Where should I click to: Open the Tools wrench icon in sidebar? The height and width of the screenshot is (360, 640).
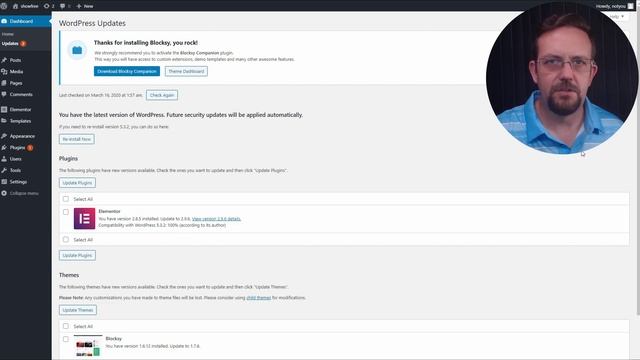tap(4, 170)
